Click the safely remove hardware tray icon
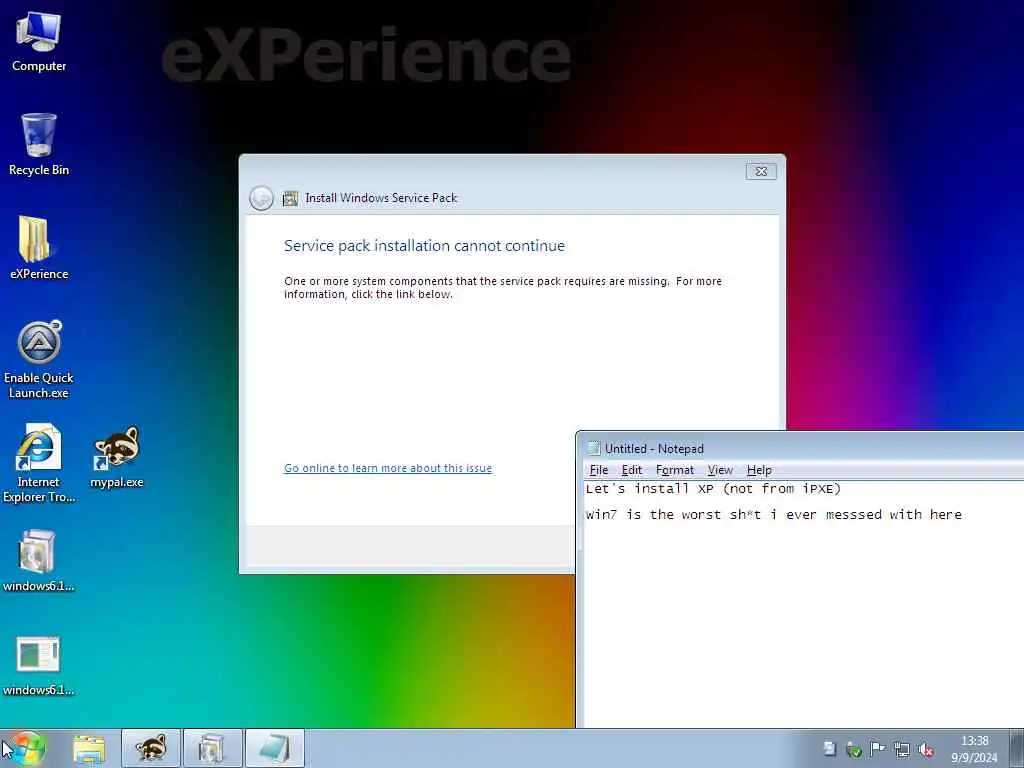 853,749
